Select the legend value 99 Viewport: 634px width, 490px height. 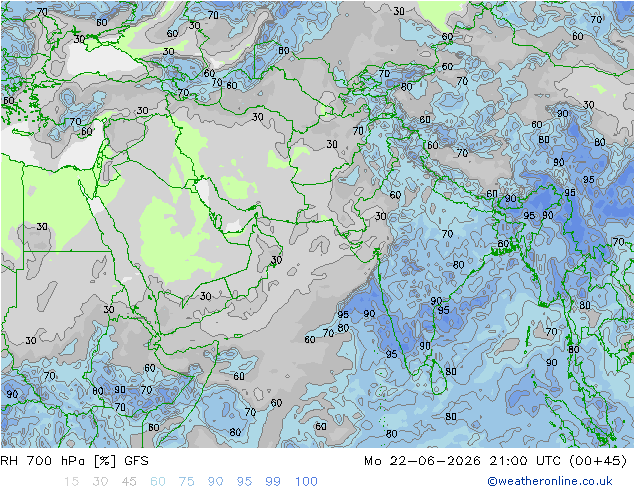coord(273,481)
